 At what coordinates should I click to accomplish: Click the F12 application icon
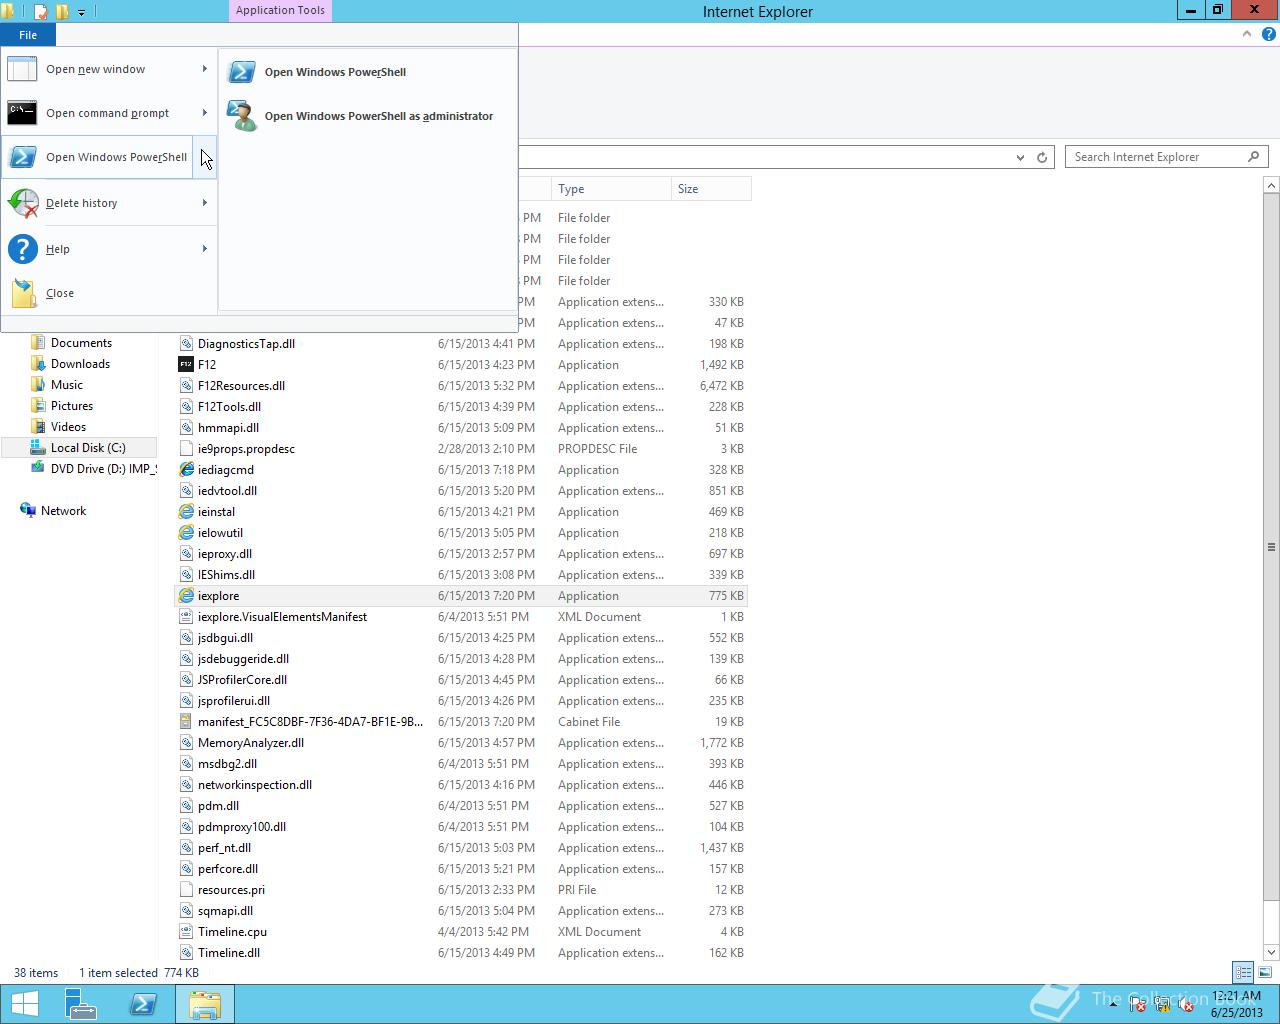pyautogui.click(x=185, y=365)
